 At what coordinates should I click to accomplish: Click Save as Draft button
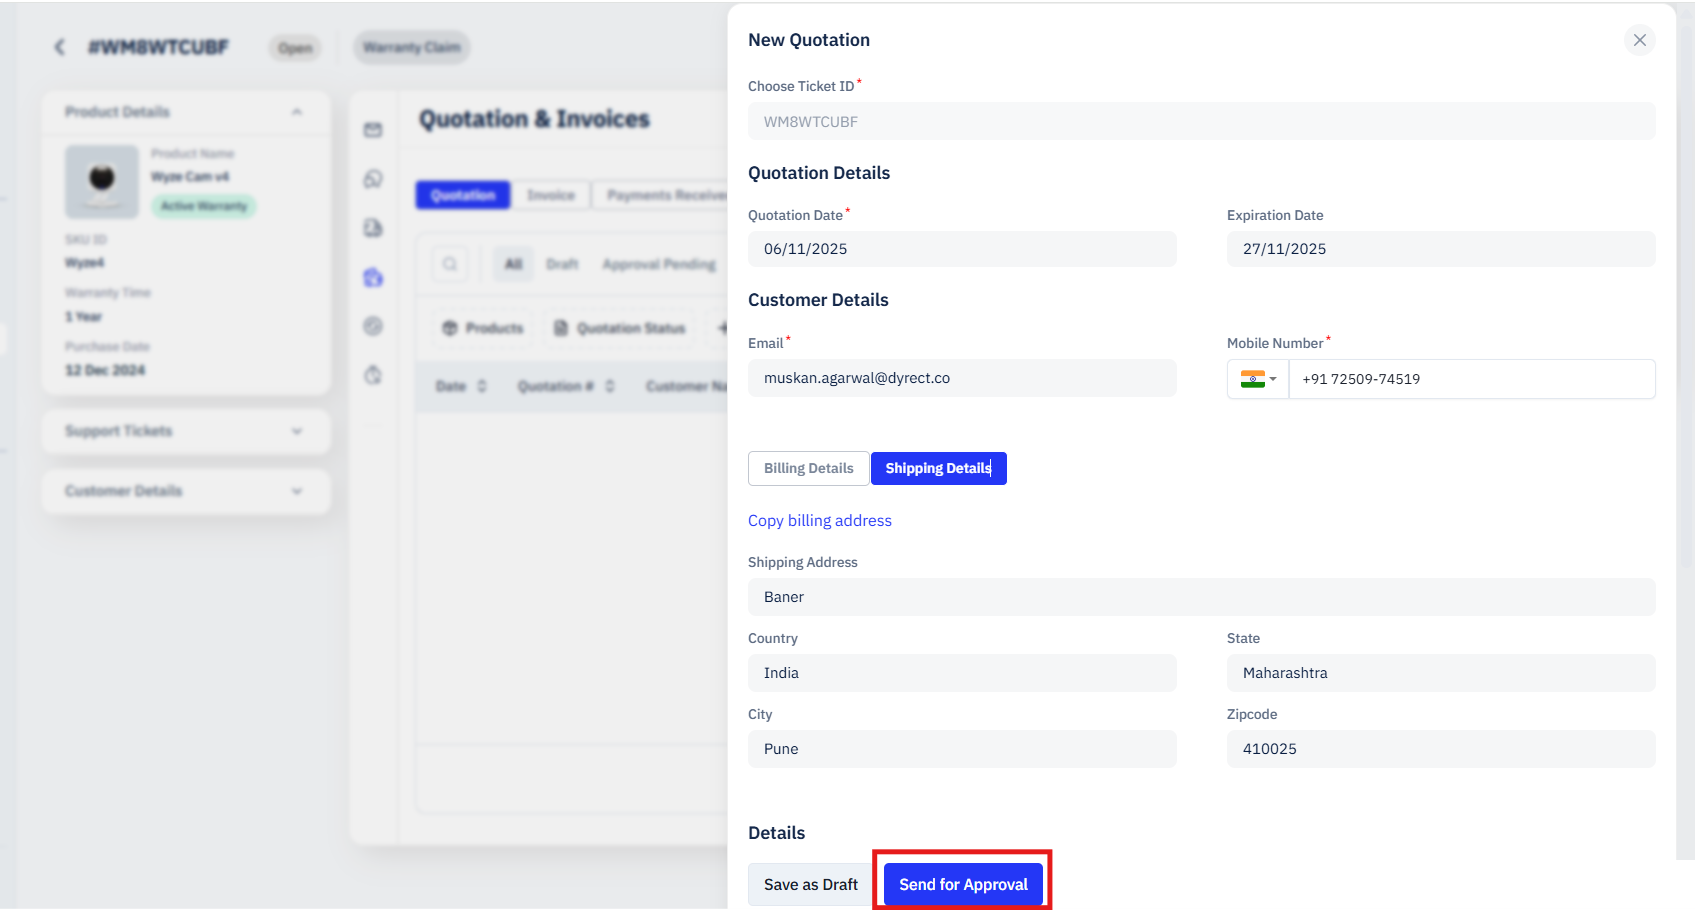coord(810,884)
